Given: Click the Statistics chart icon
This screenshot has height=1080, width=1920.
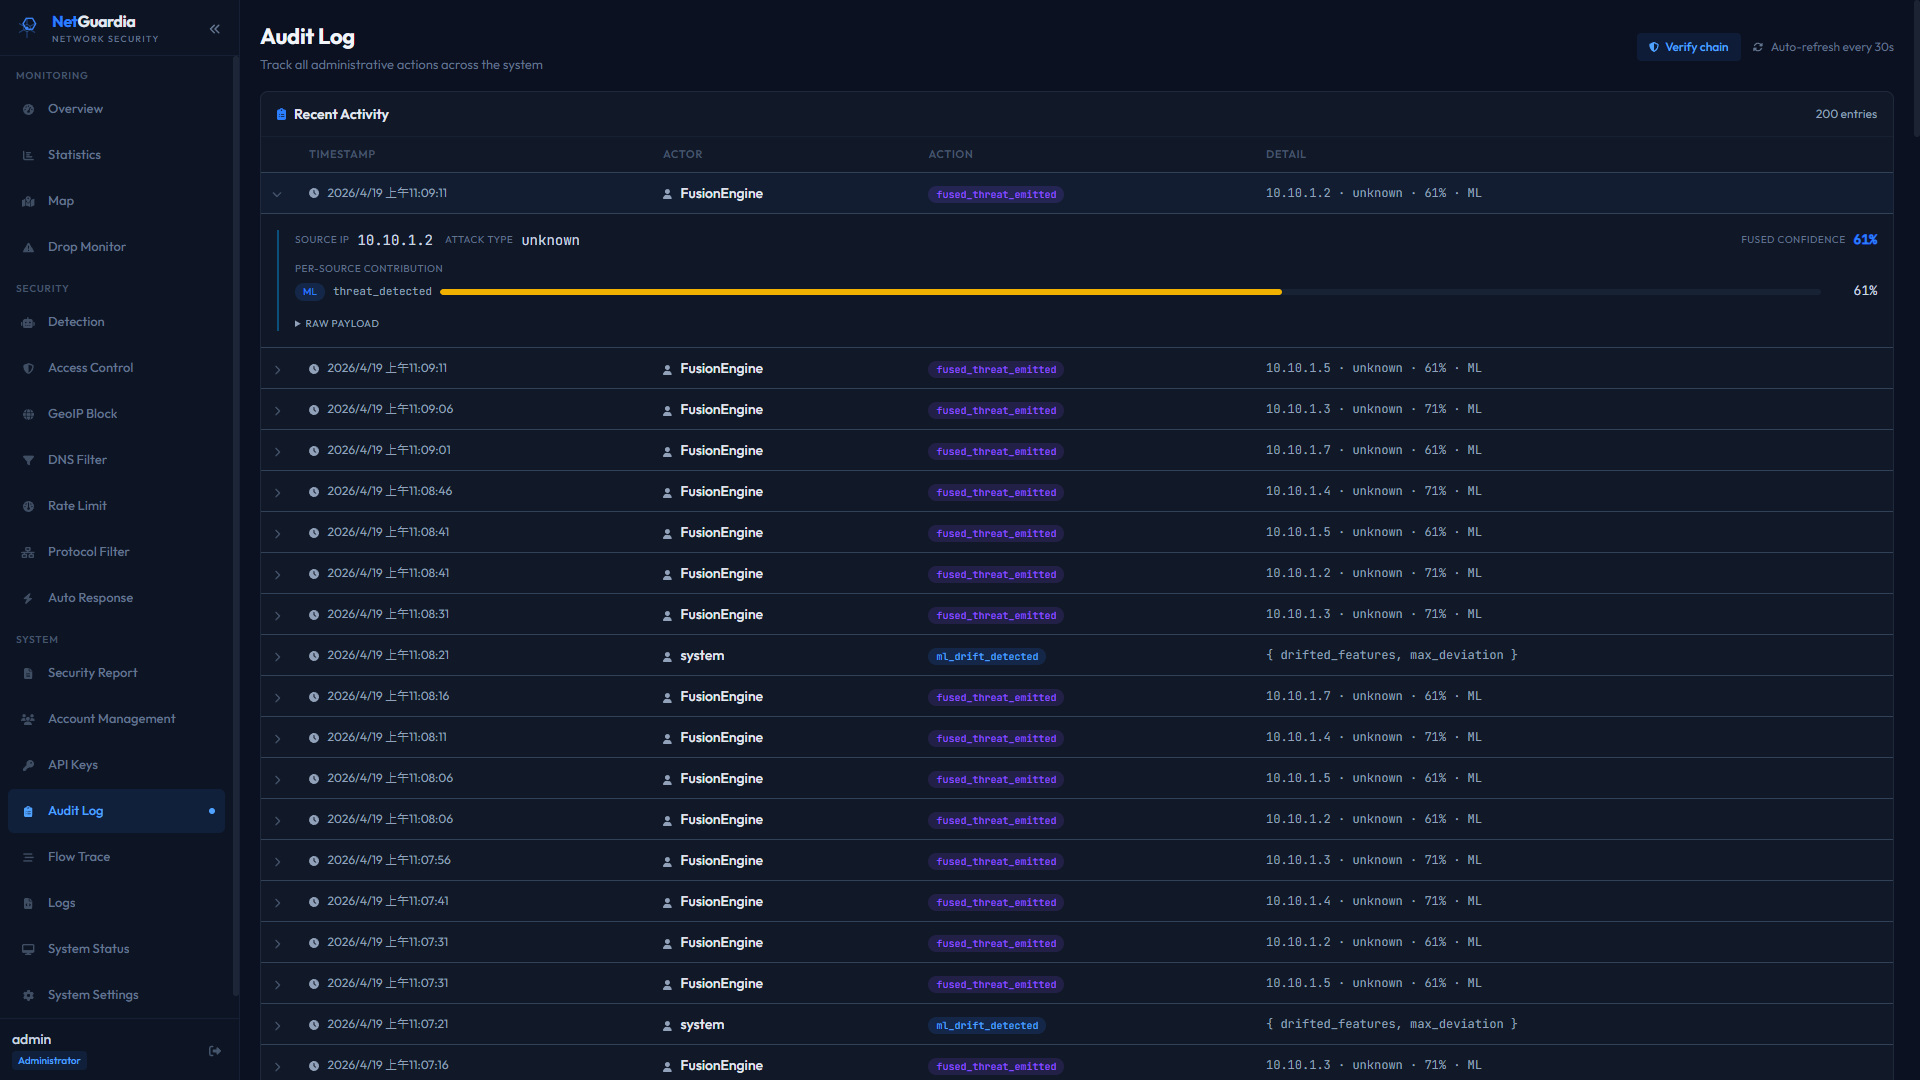Looking at the screenshot, I should click(x=28, y=156).
